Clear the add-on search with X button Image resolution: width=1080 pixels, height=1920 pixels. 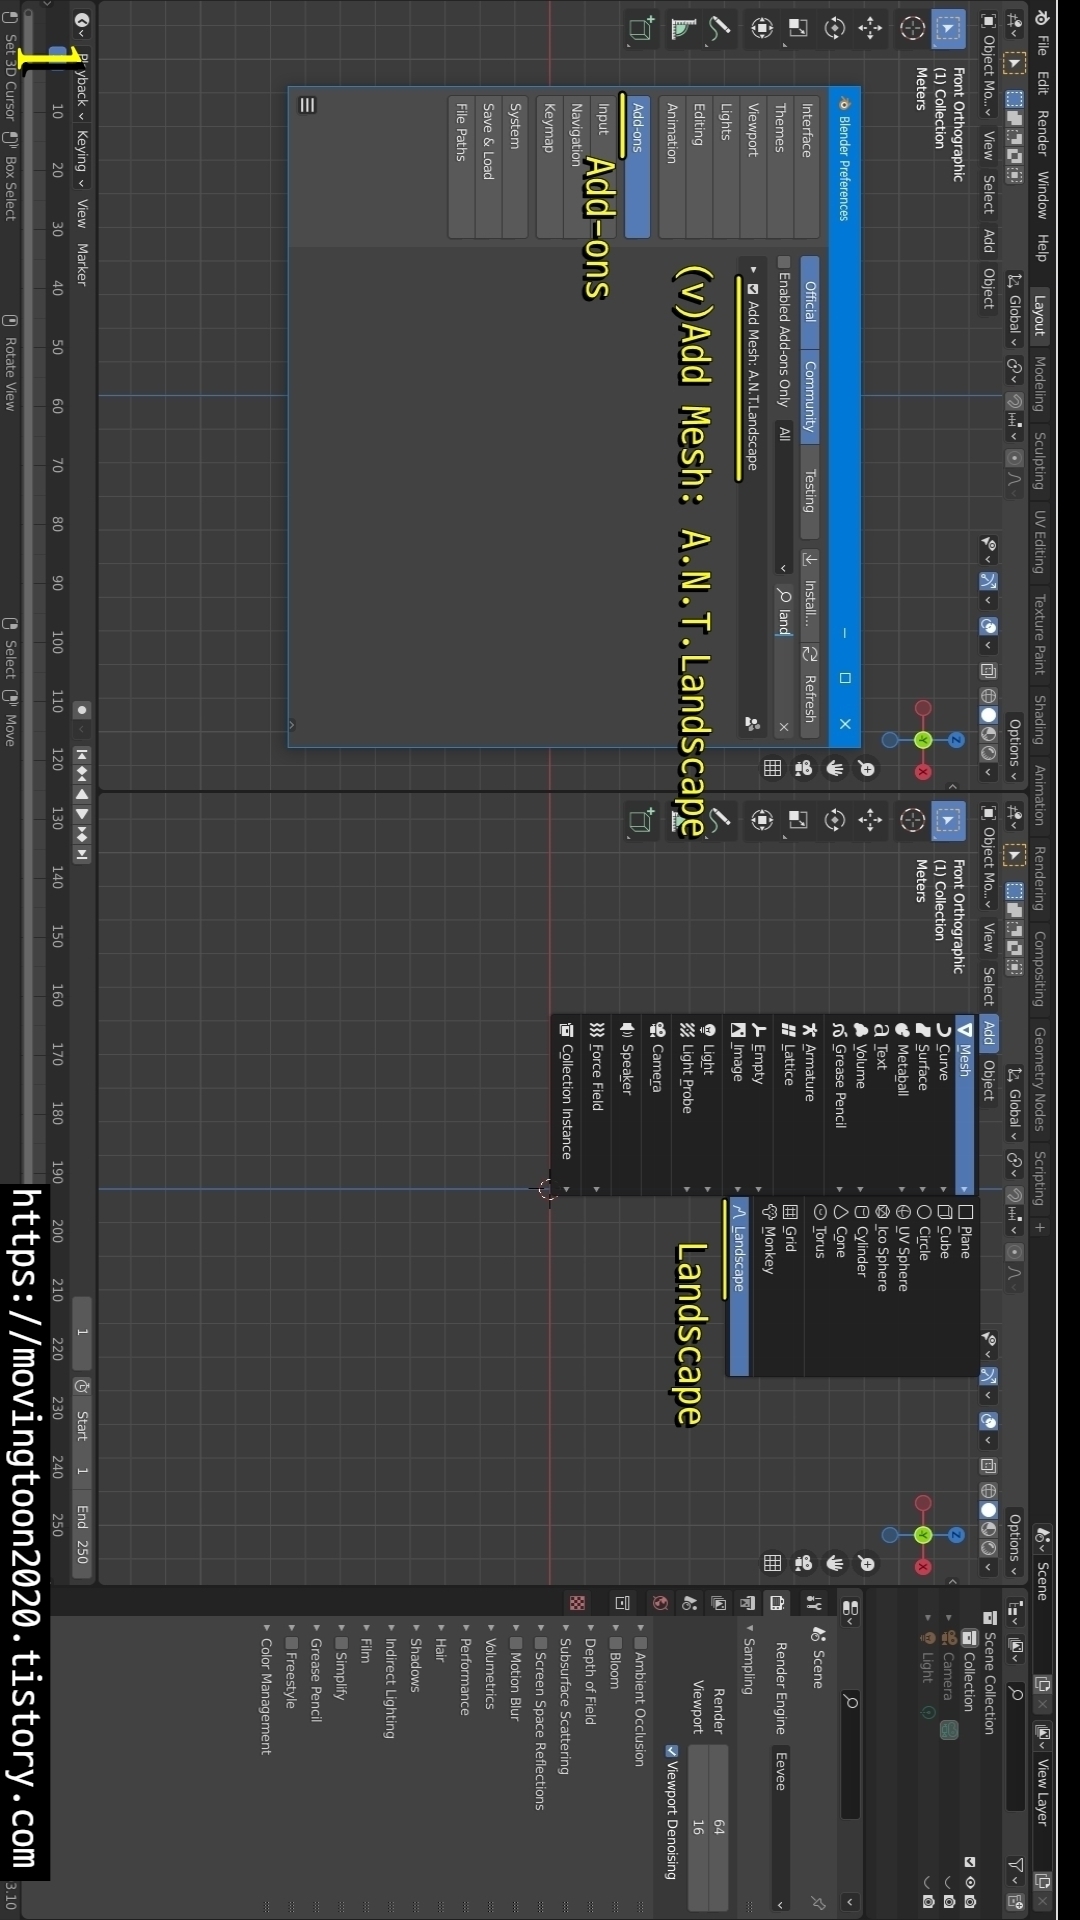click(784, 727)
